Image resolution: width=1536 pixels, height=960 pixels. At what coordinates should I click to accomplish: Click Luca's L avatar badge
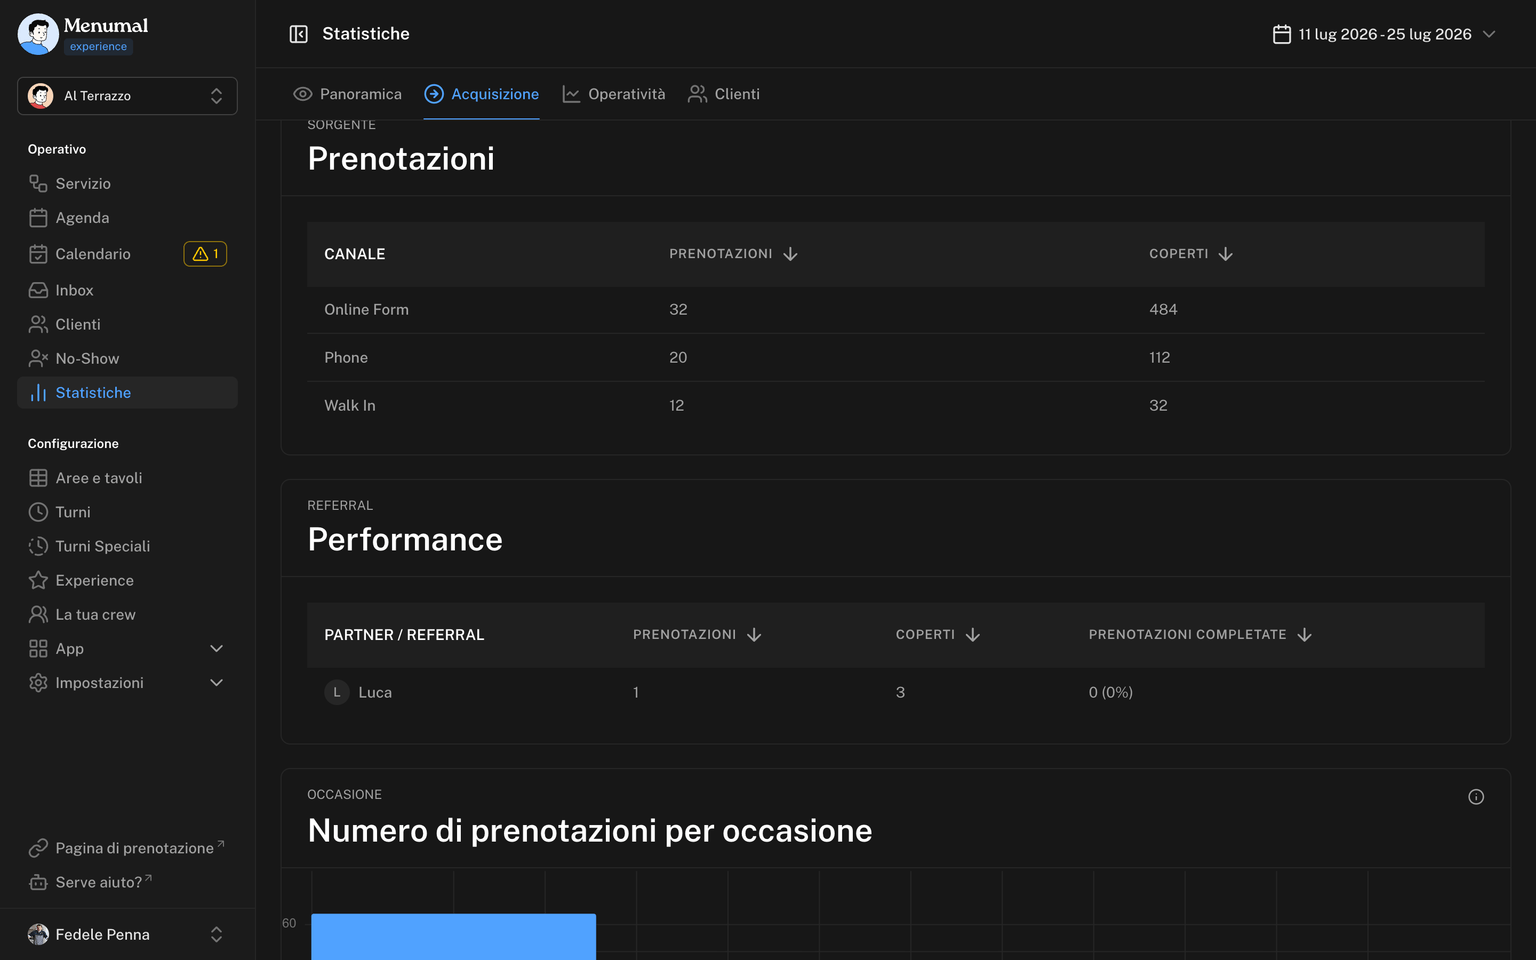(x=337, y=692)
